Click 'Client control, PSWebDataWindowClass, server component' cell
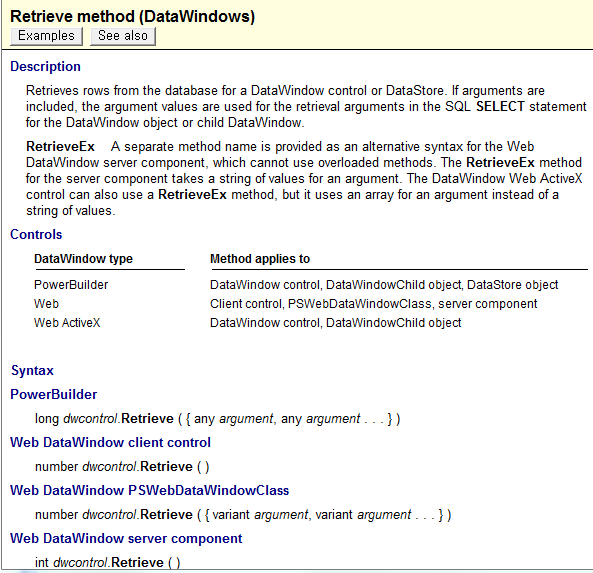Viewport: 593px width, 573px height. coord(373,304)
